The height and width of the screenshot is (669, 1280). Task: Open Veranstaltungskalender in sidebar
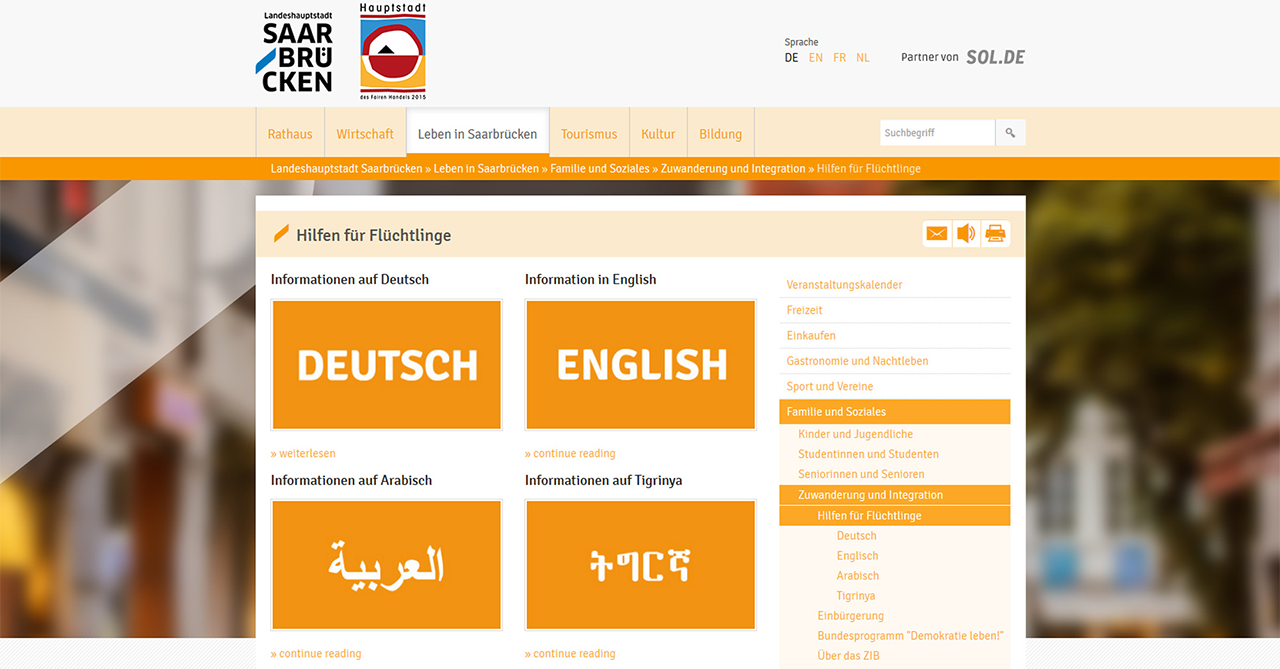click(895, 285)
